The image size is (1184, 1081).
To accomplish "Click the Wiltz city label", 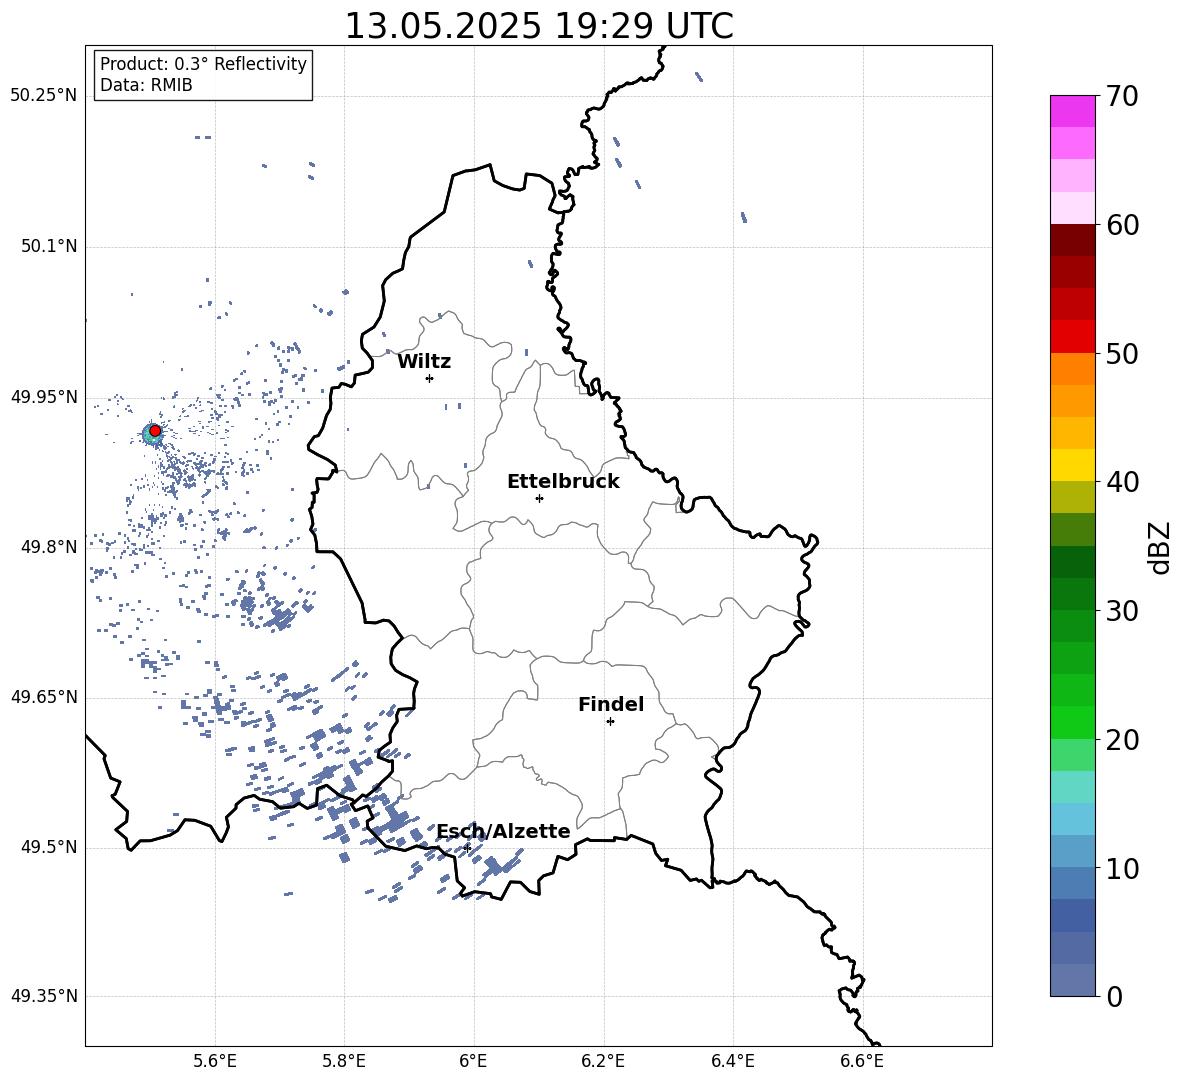I will [424, 362].
